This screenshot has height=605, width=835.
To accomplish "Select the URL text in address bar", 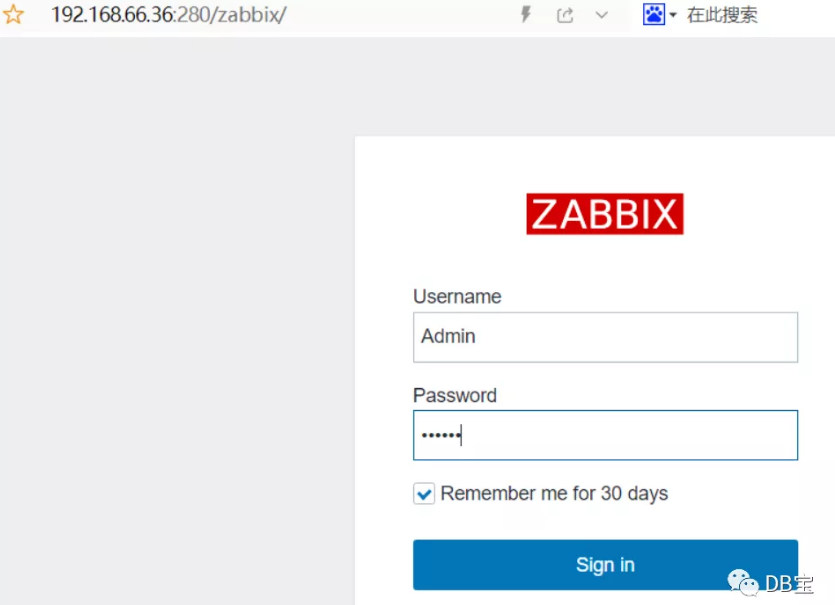I will pyautogui.click(x=168, y=15).
